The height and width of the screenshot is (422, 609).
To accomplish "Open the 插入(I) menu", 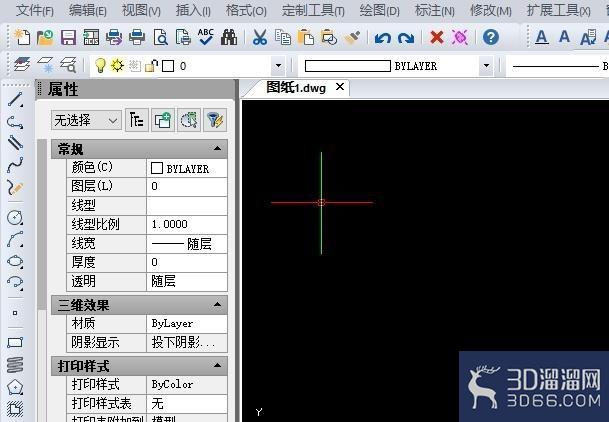I will [x=193, y=10].
